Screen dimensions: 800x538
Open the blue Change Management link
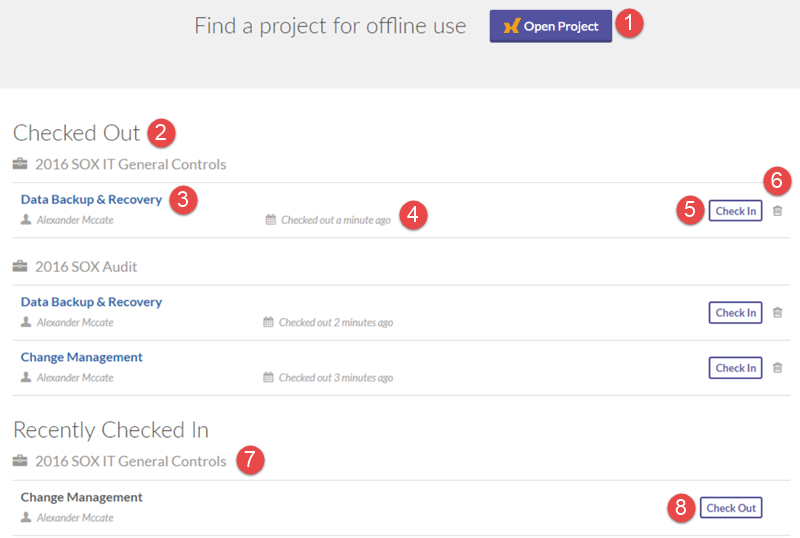[x=82, y=357]
